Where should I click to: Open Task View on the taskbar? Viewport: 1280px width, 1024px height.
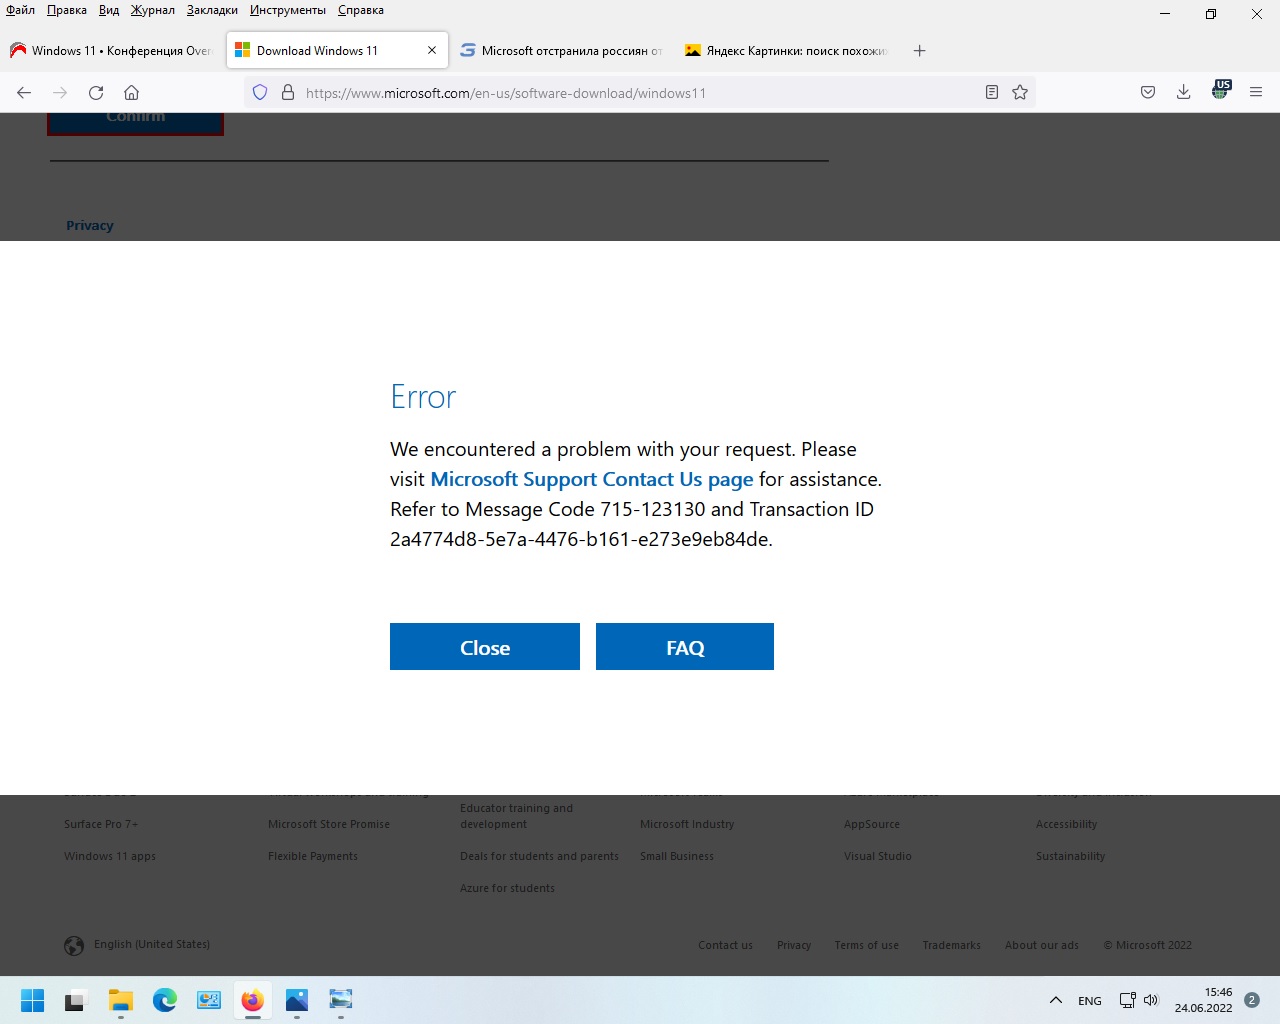[x=76, y=1000]
